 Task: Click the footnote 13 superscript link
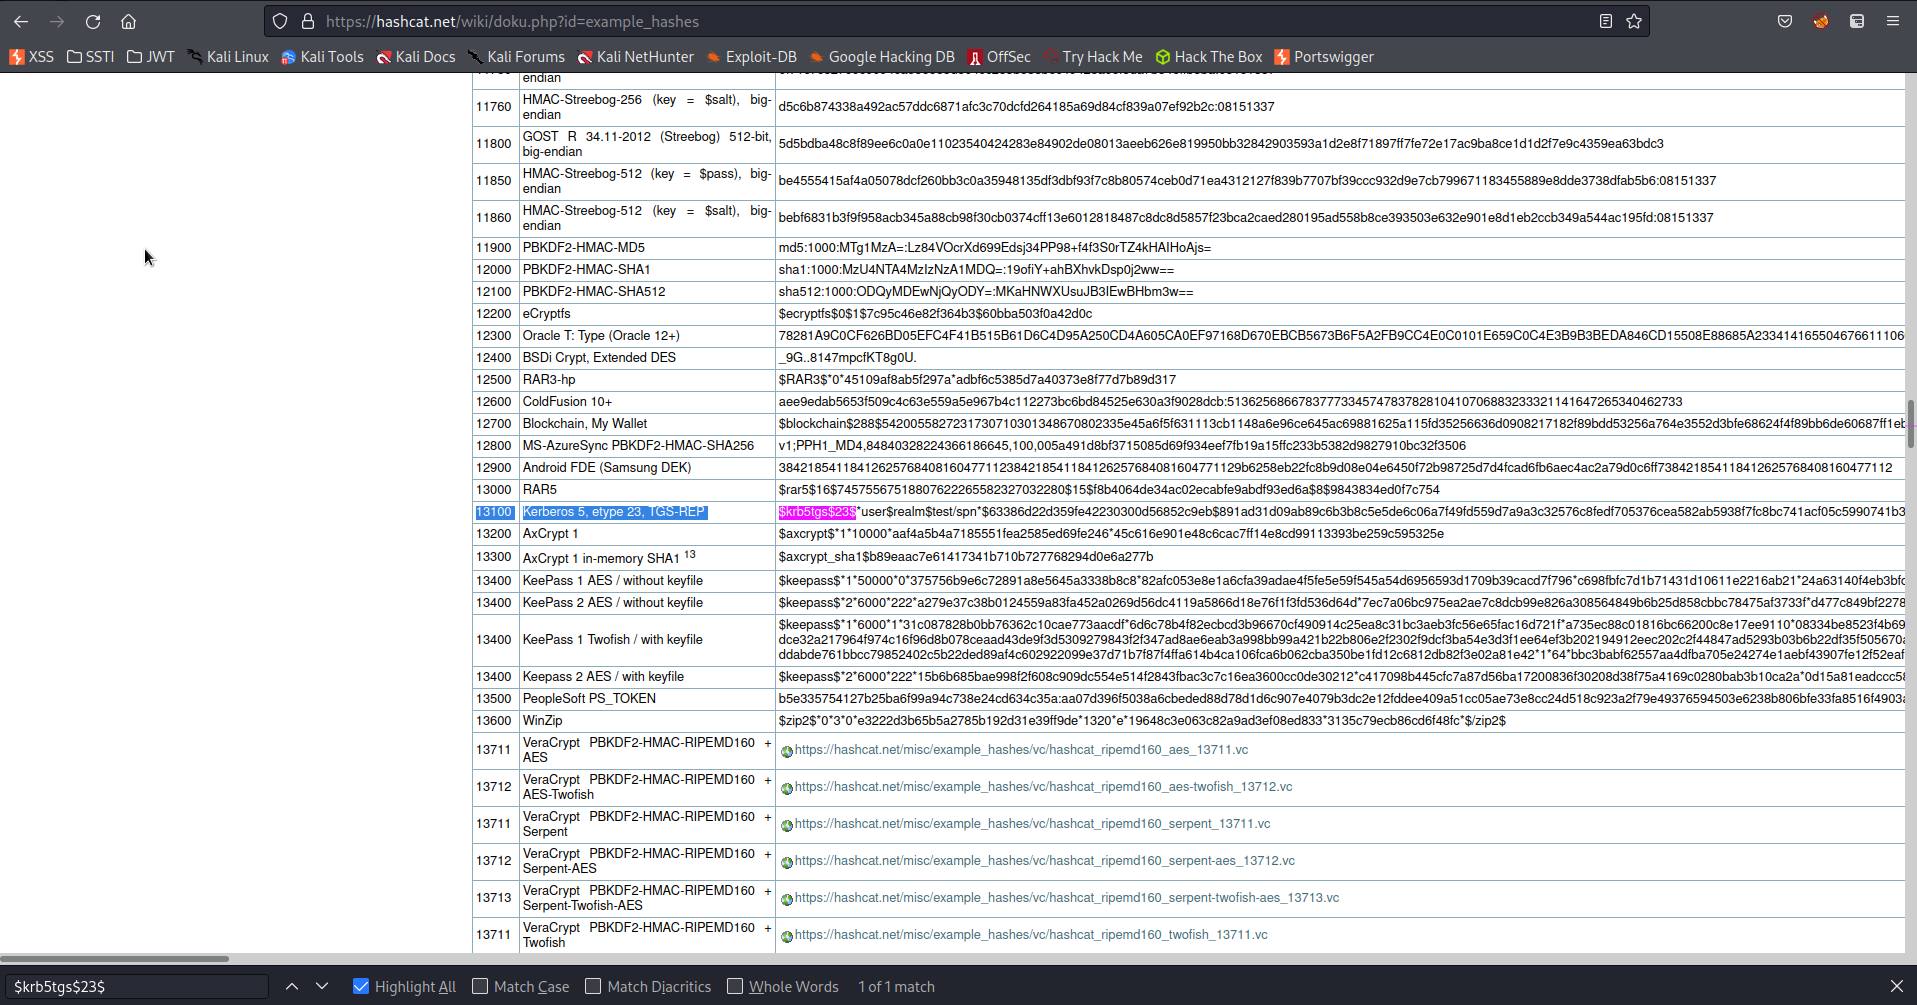tap(690, 554)
